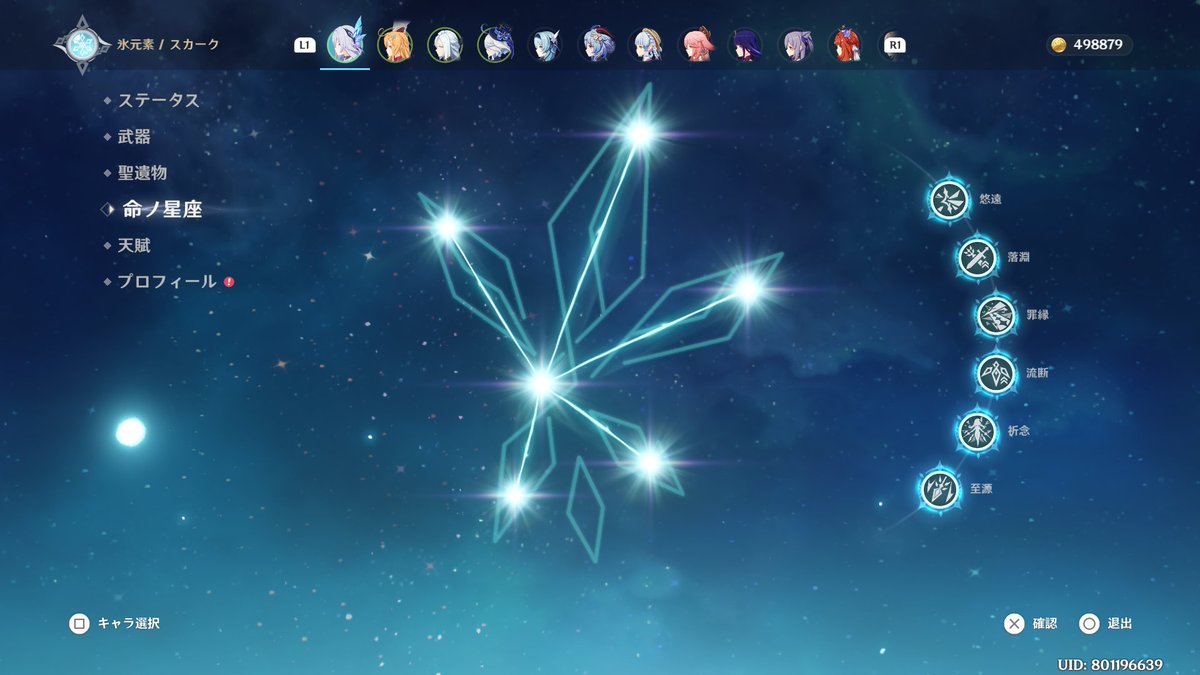The height and width of the screenshot is (675, 1200).
Task: Open the 落淵 constellation node
Action: click(977, 257)
